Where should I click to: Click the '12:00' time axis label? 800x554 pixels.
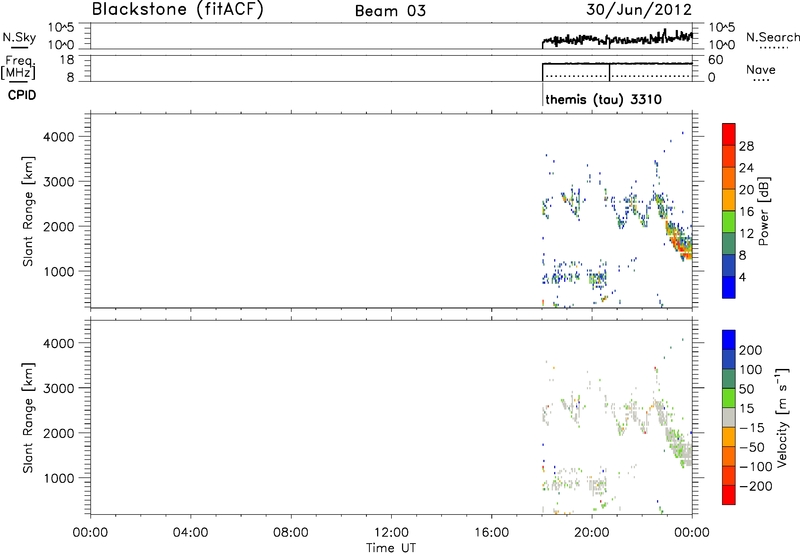pyautogui.click(x=391, y=533)
